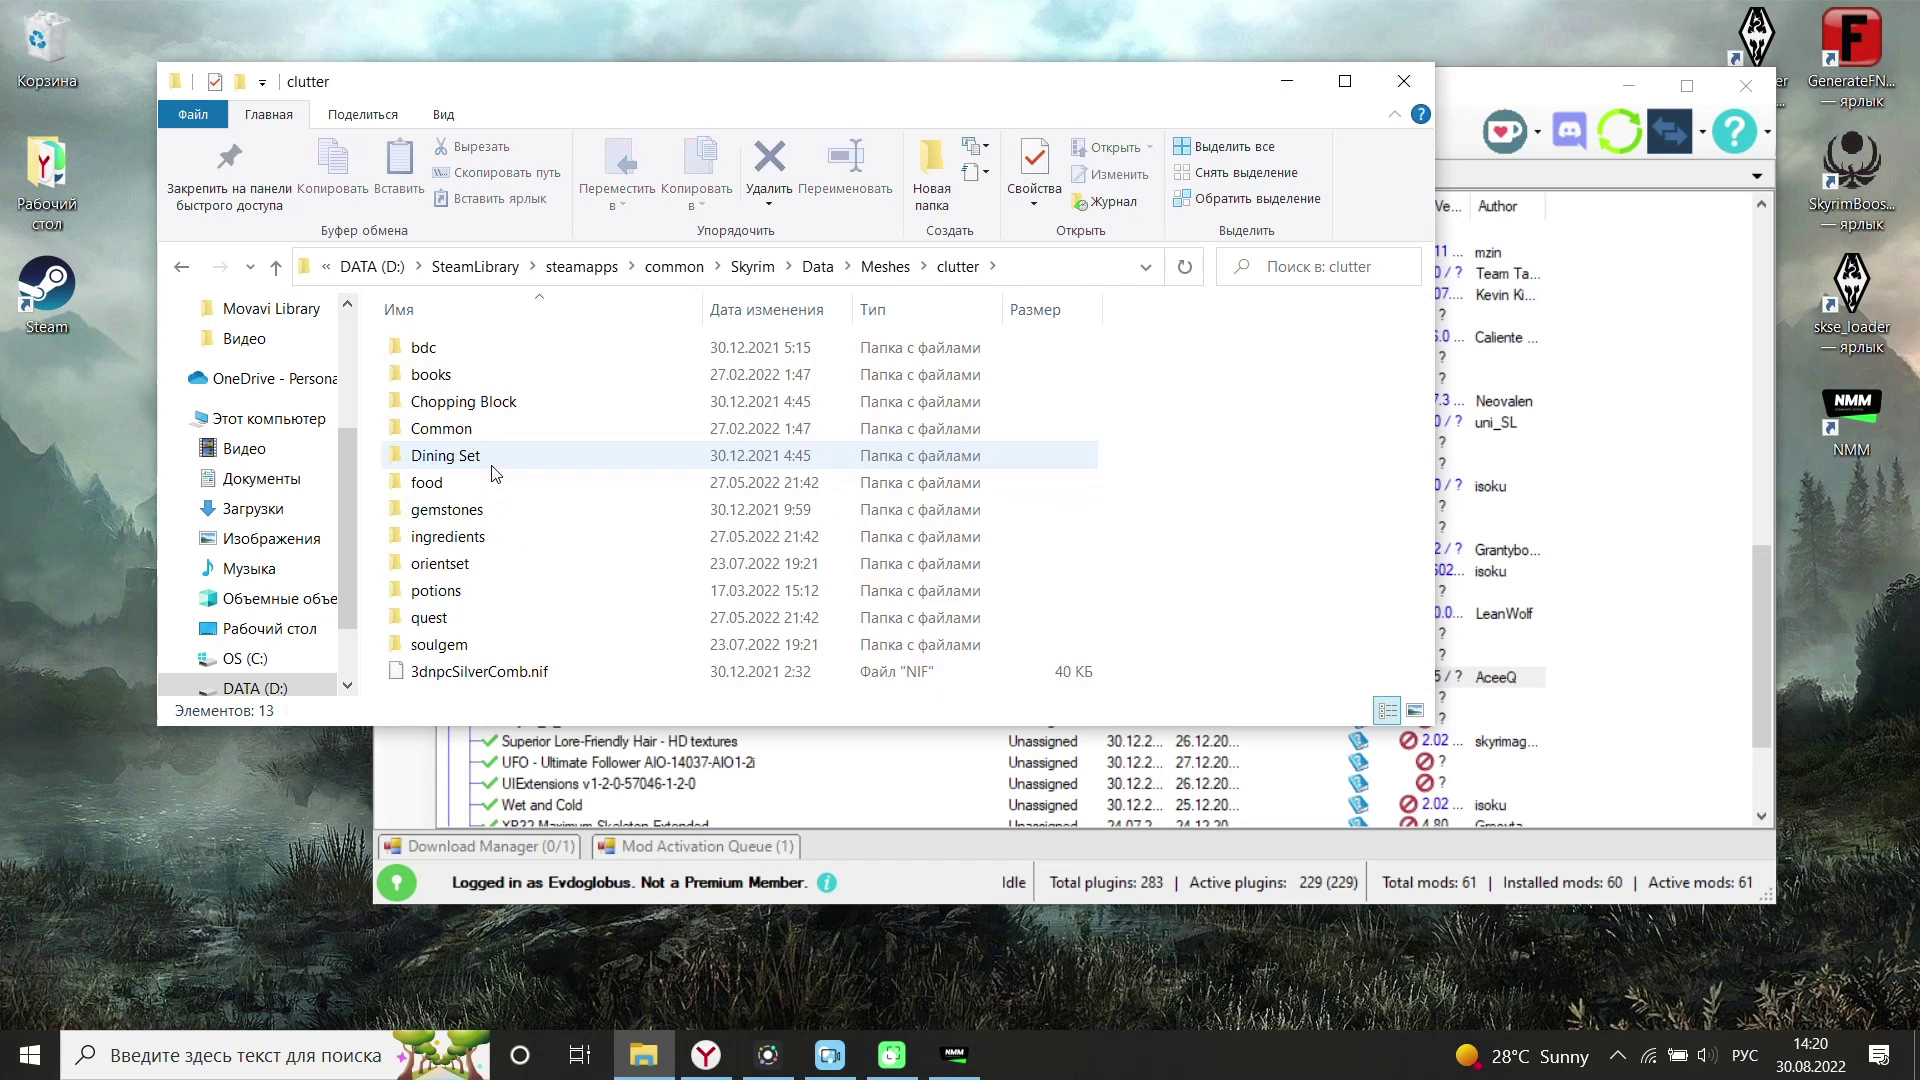
Task: Open the Вид ribbon tab
Action: point(443,114)
